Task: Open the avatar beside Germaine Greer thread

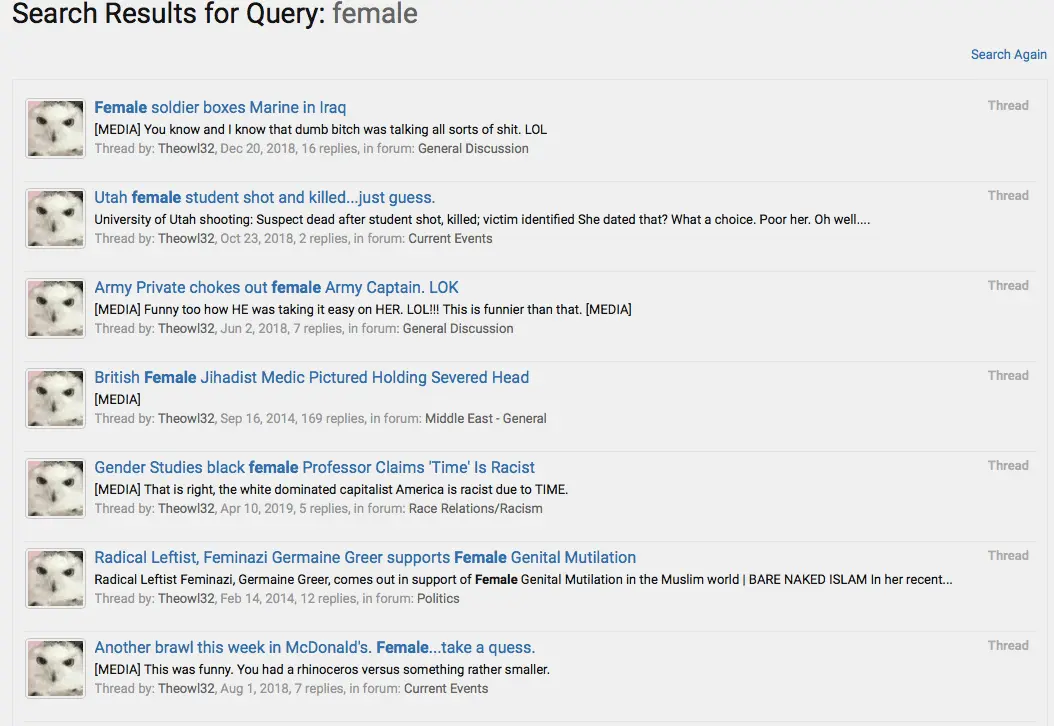Action: pos(55,578)
